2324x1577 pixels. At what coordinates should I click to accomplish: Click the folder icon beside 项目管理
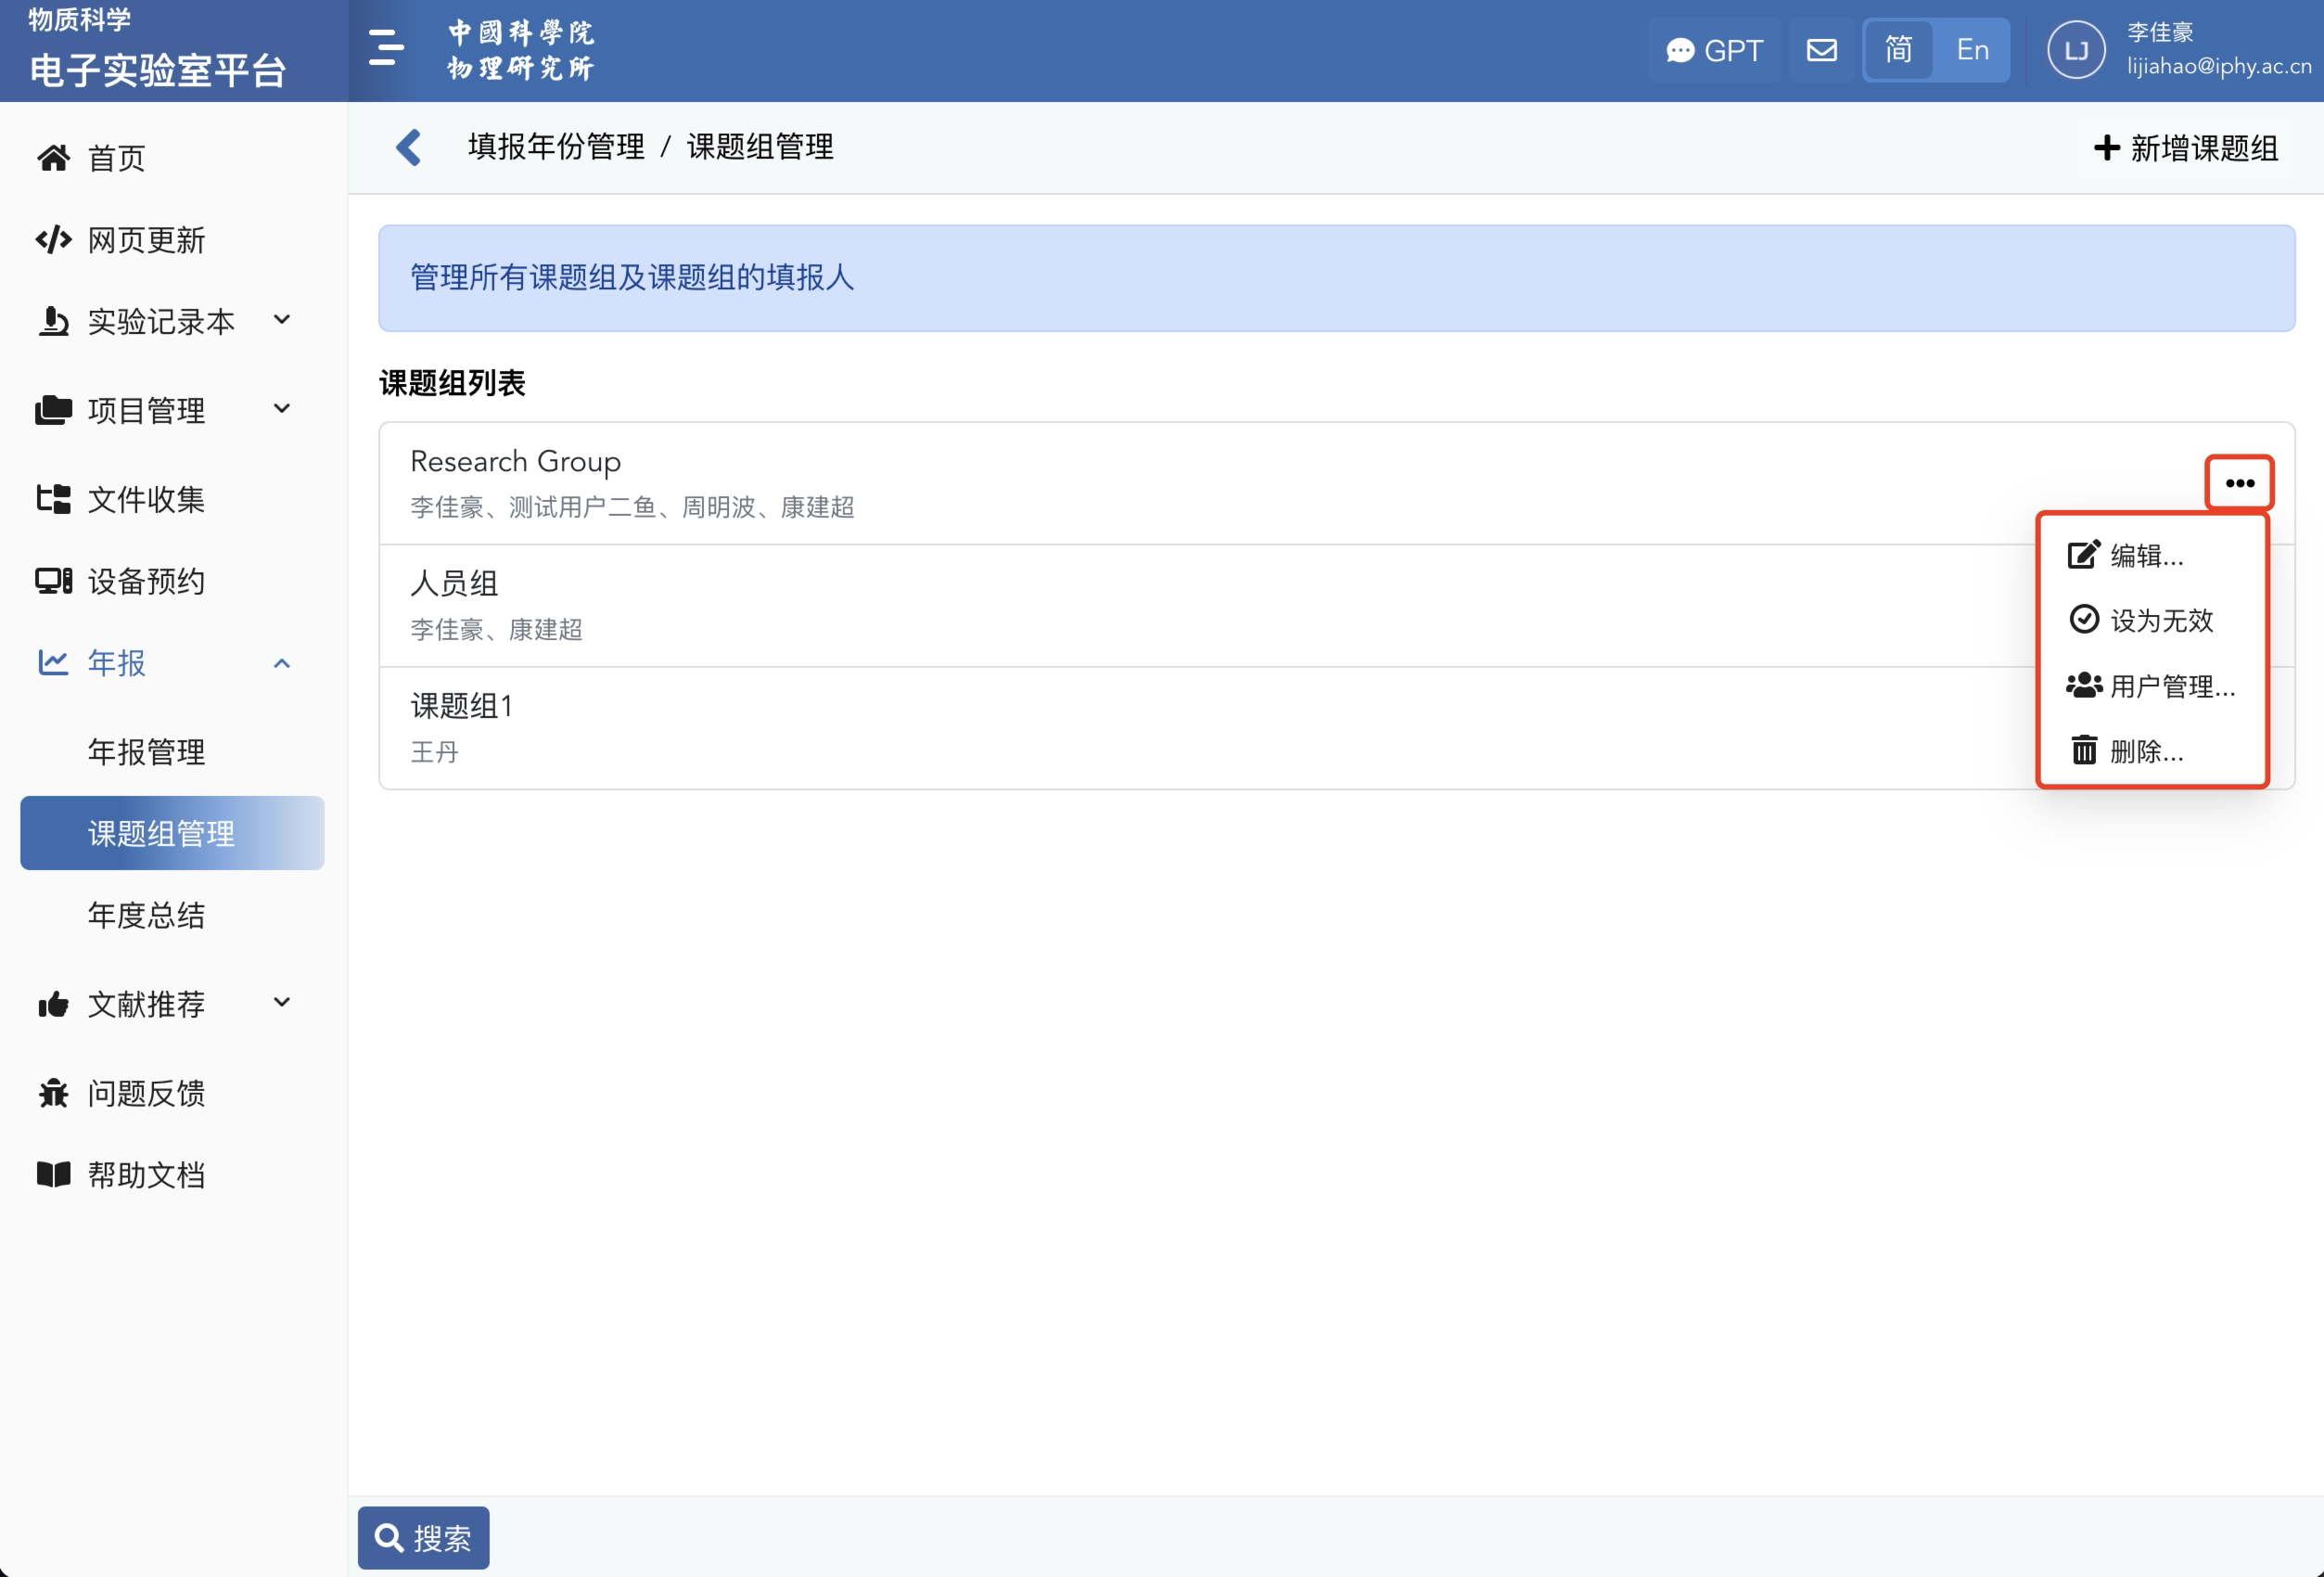[x=53, y=410]
